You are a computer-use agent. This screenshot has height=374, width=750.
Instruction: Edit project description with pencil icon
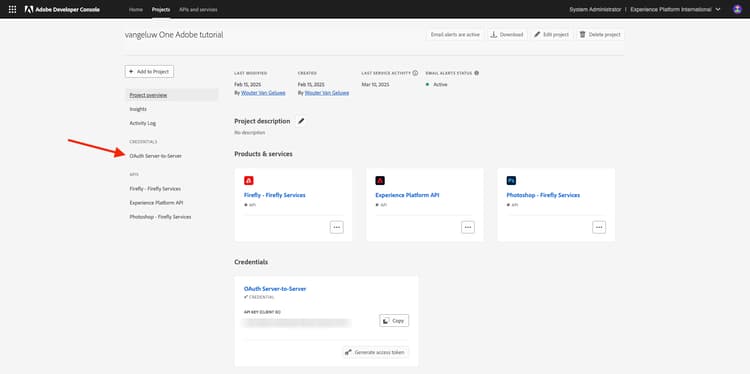(x=301, y=121)
